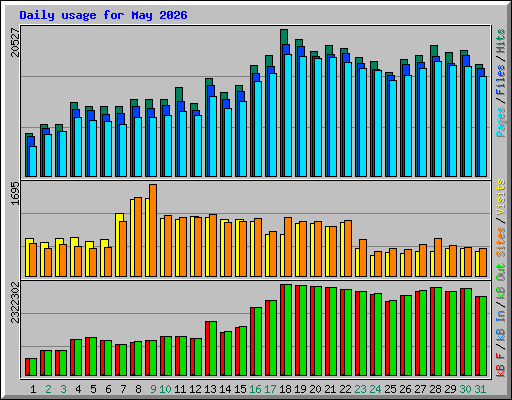Select the orange Visits bar for day 28

(438, 257)
